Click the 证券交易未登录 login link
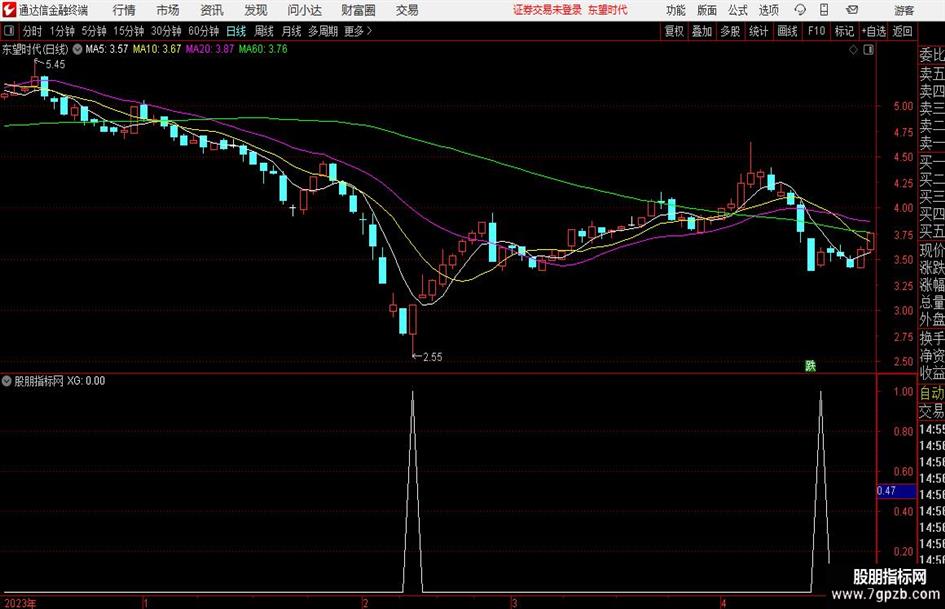 pyautogui.click(x=547, y=10)
